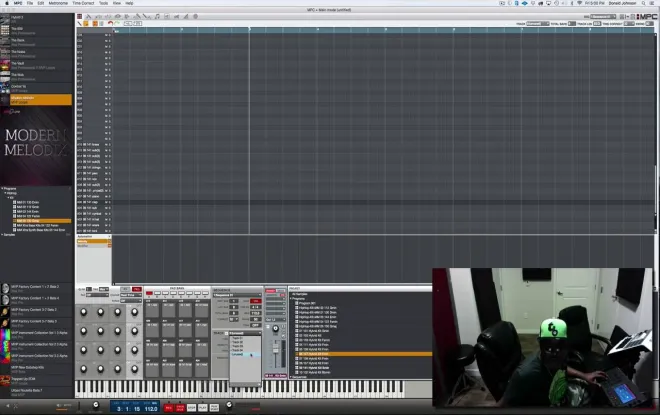Click the channel strip pan knob

tap(275, 328)
